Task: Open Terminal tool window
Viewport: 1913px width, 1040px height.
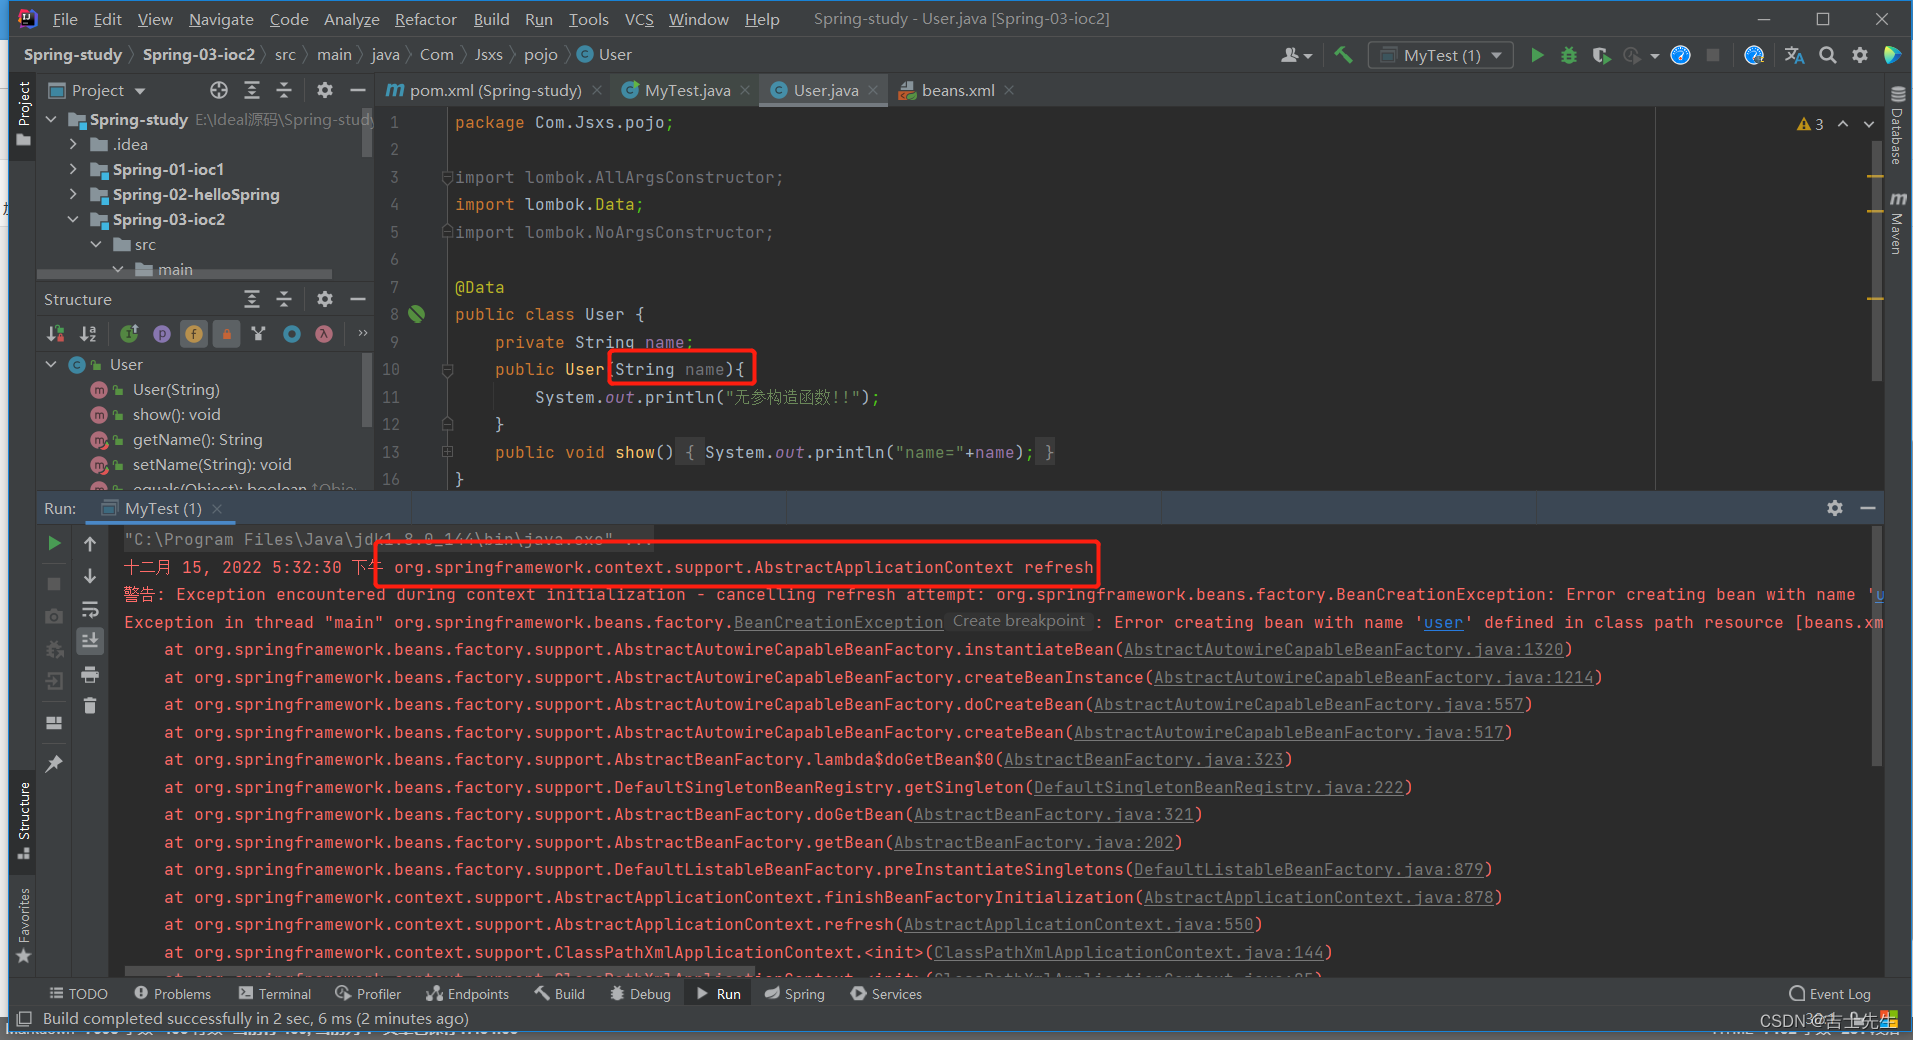Action: [275, 994]
